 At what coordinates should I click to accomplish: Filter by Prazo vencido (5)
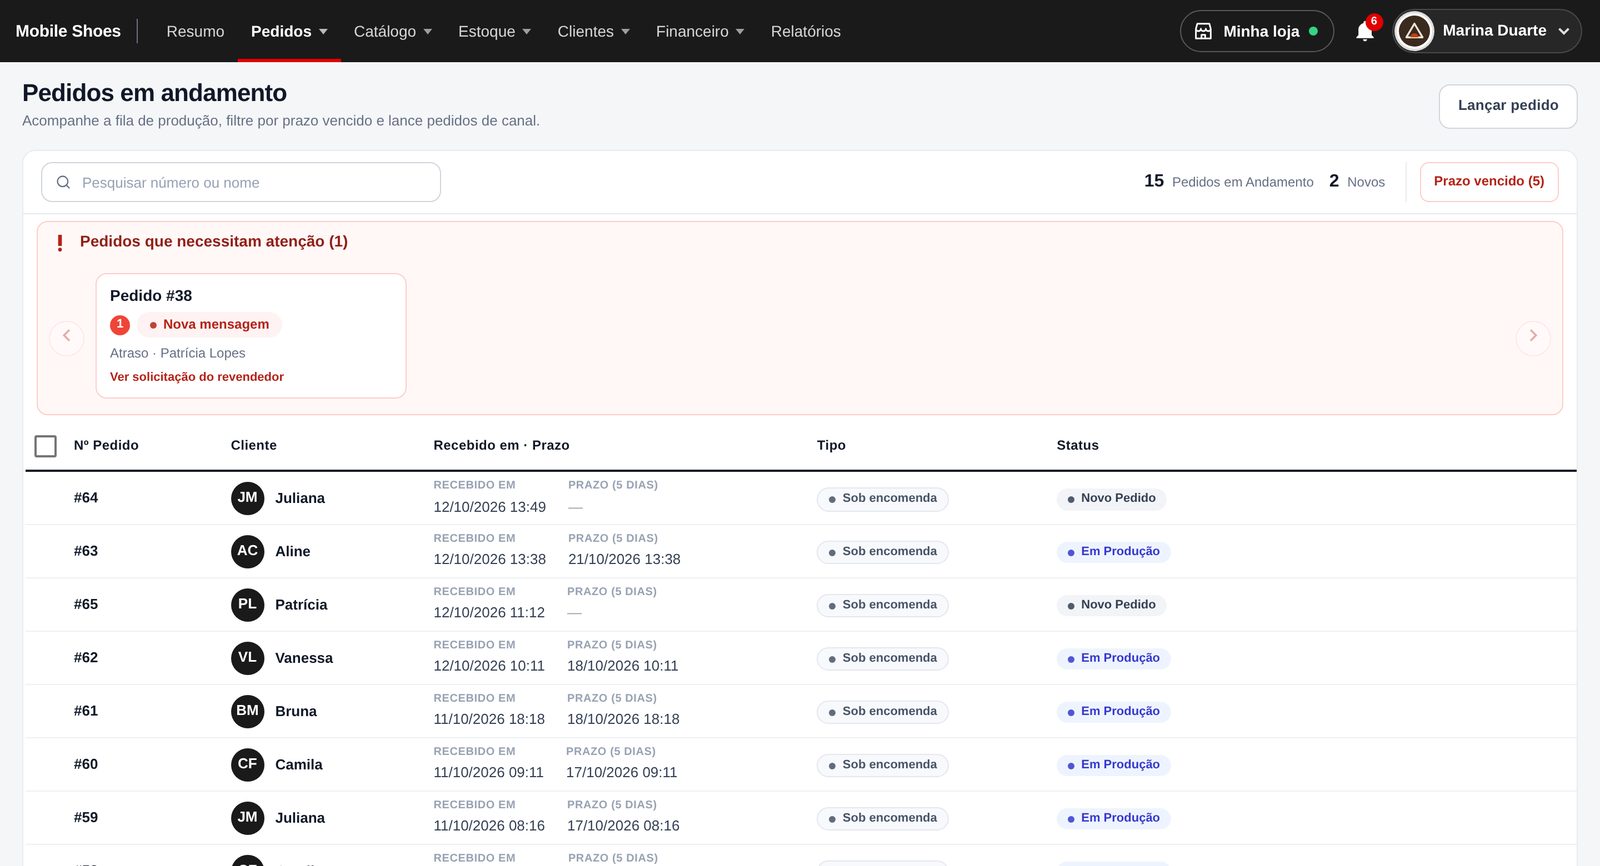1489,182
